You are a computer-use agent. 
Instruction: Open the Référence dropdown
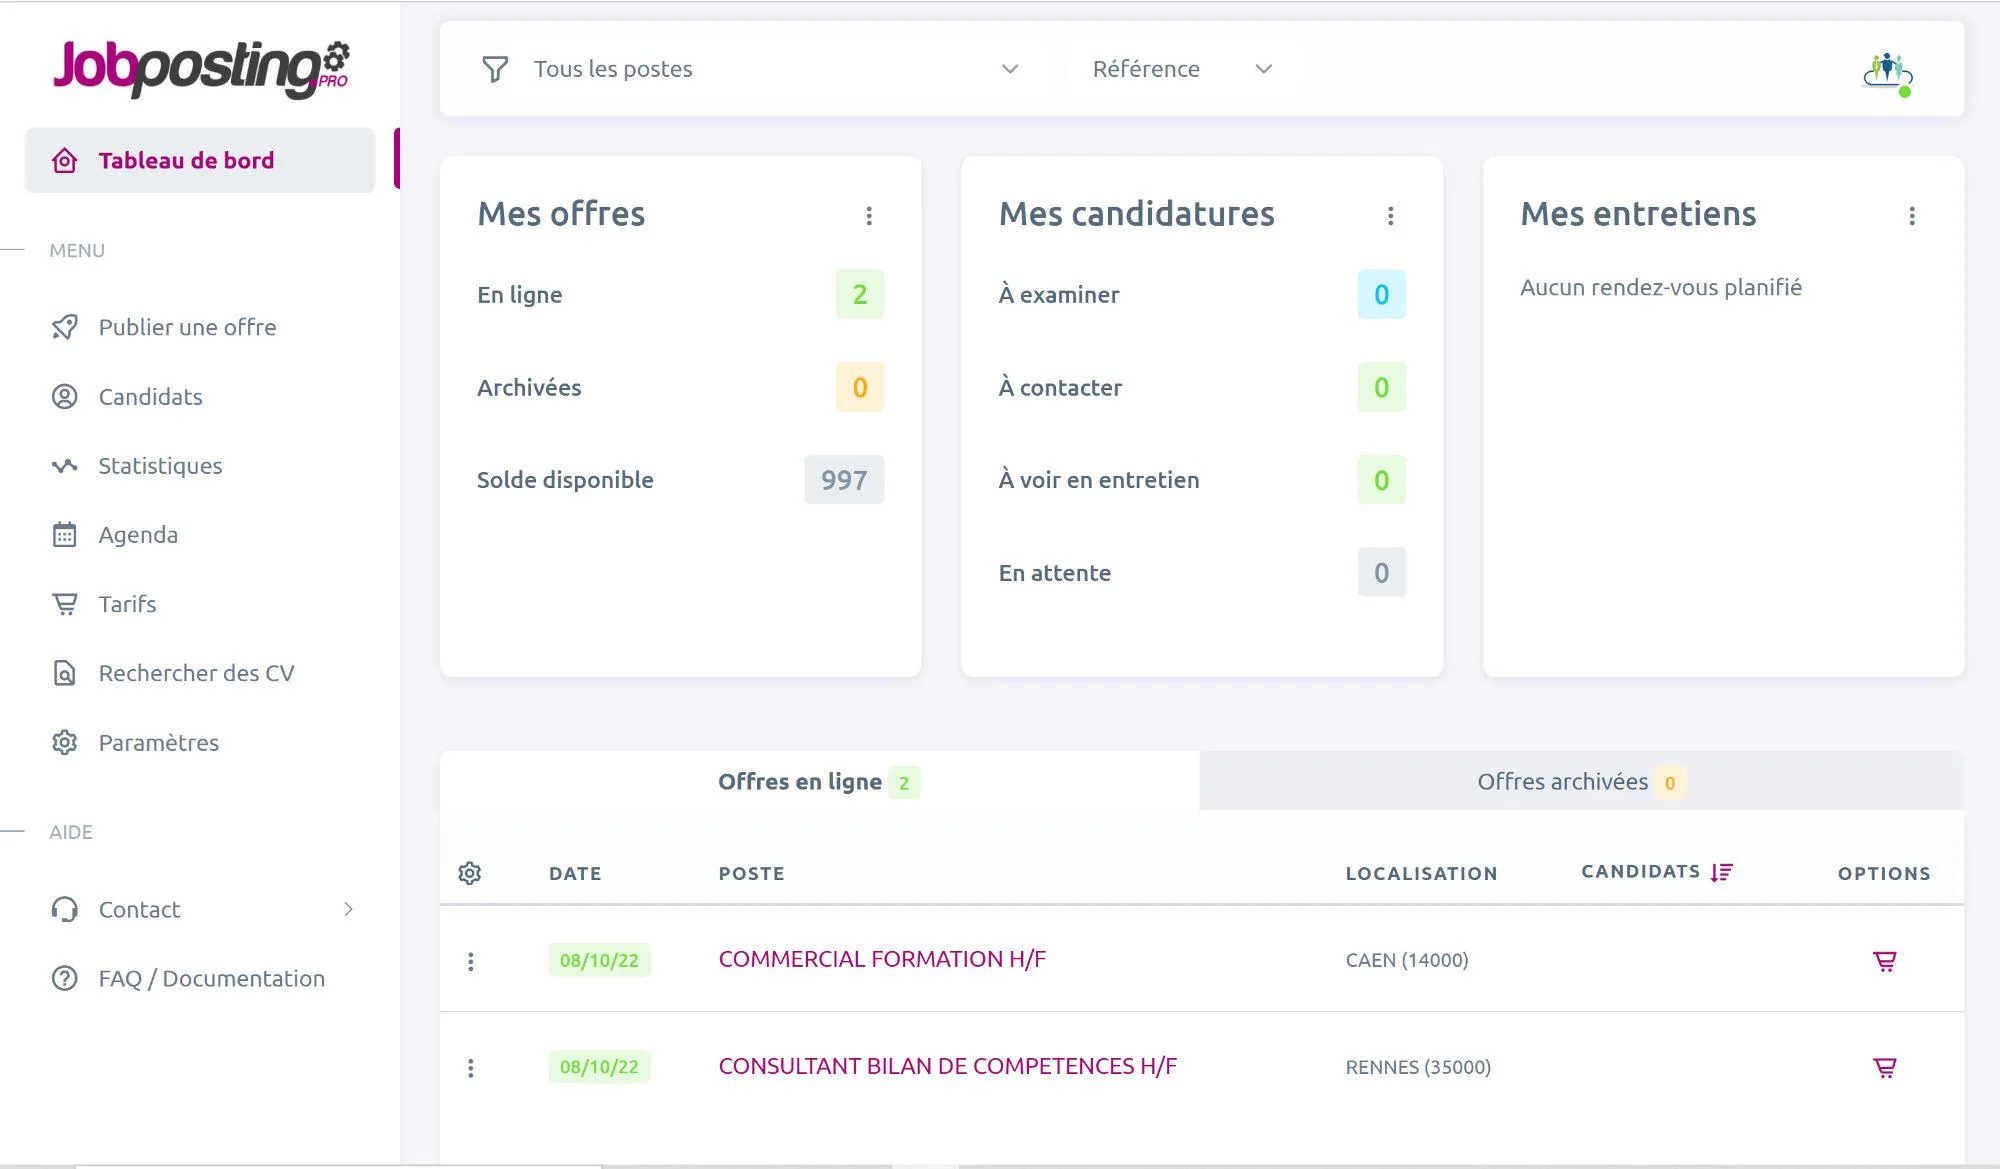point(1182,69)
